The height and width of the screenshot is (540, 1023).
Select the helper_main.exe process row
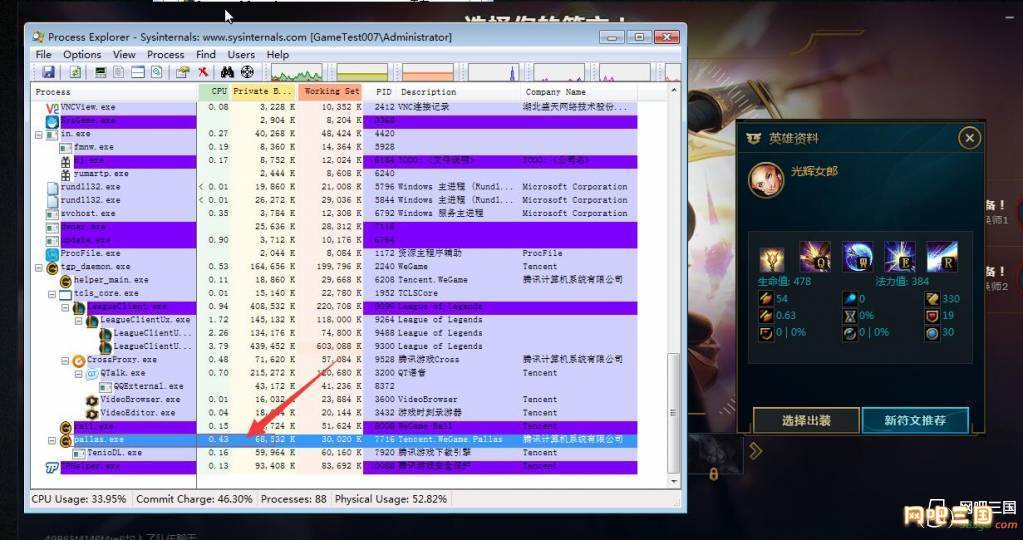pos(334,280)
